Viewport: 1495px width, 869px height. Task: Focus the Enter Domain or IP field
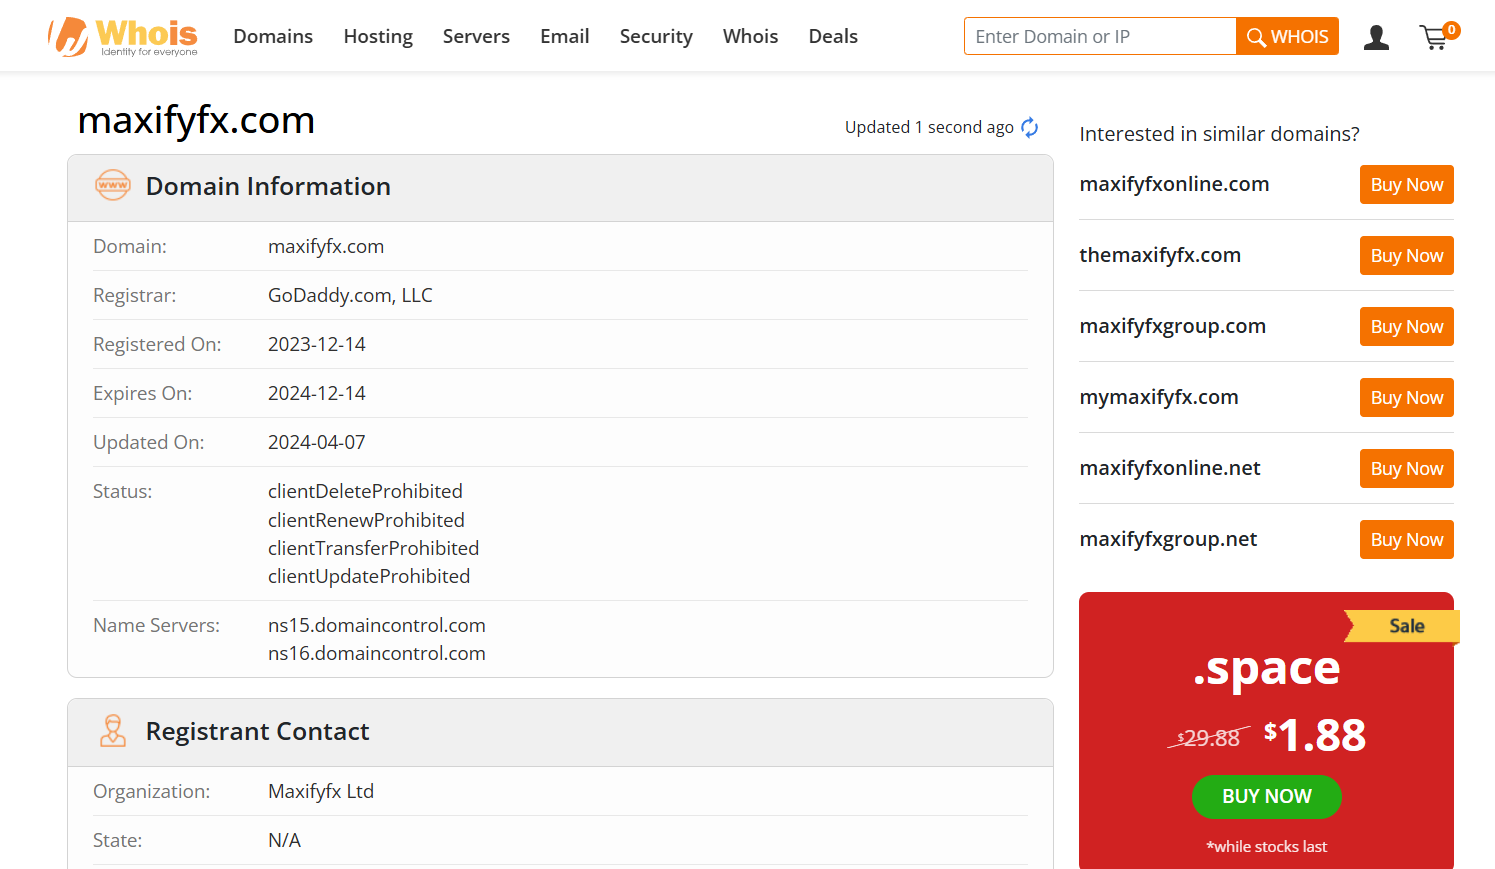point(1100,36)
